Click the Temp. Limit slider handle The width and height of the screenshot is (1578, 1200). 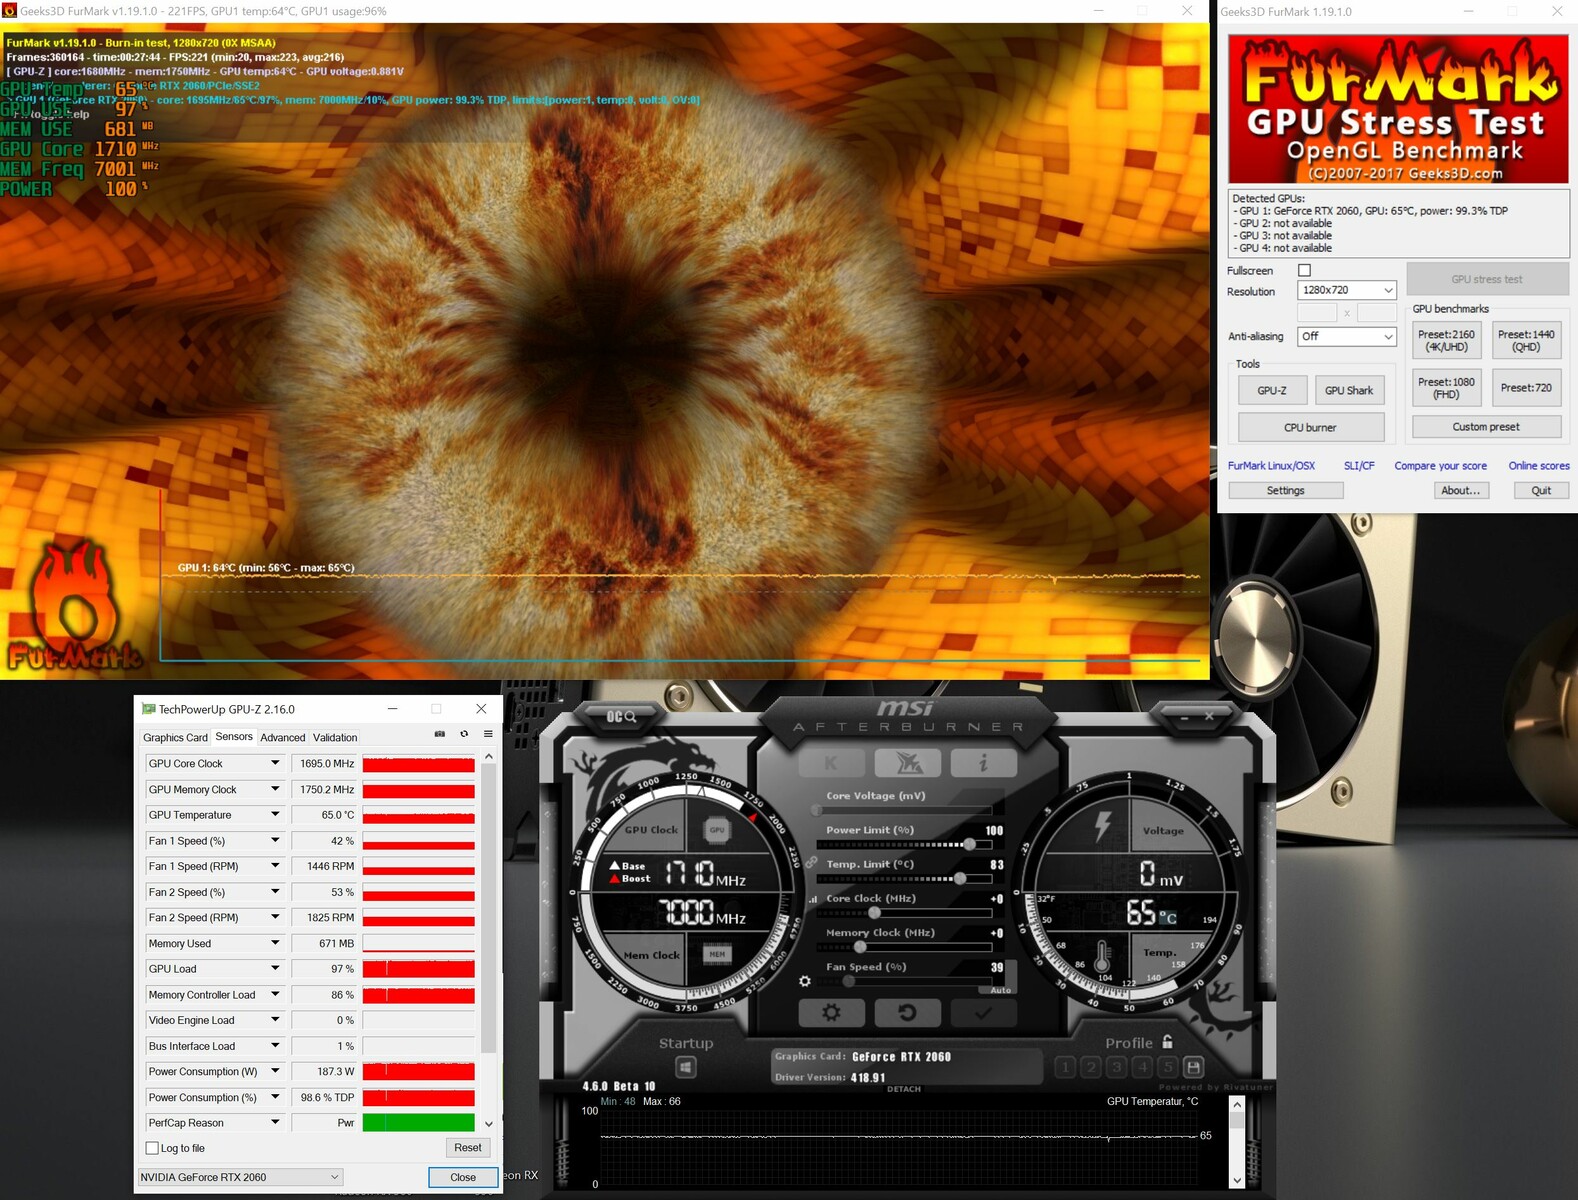[x=960, y=878]
